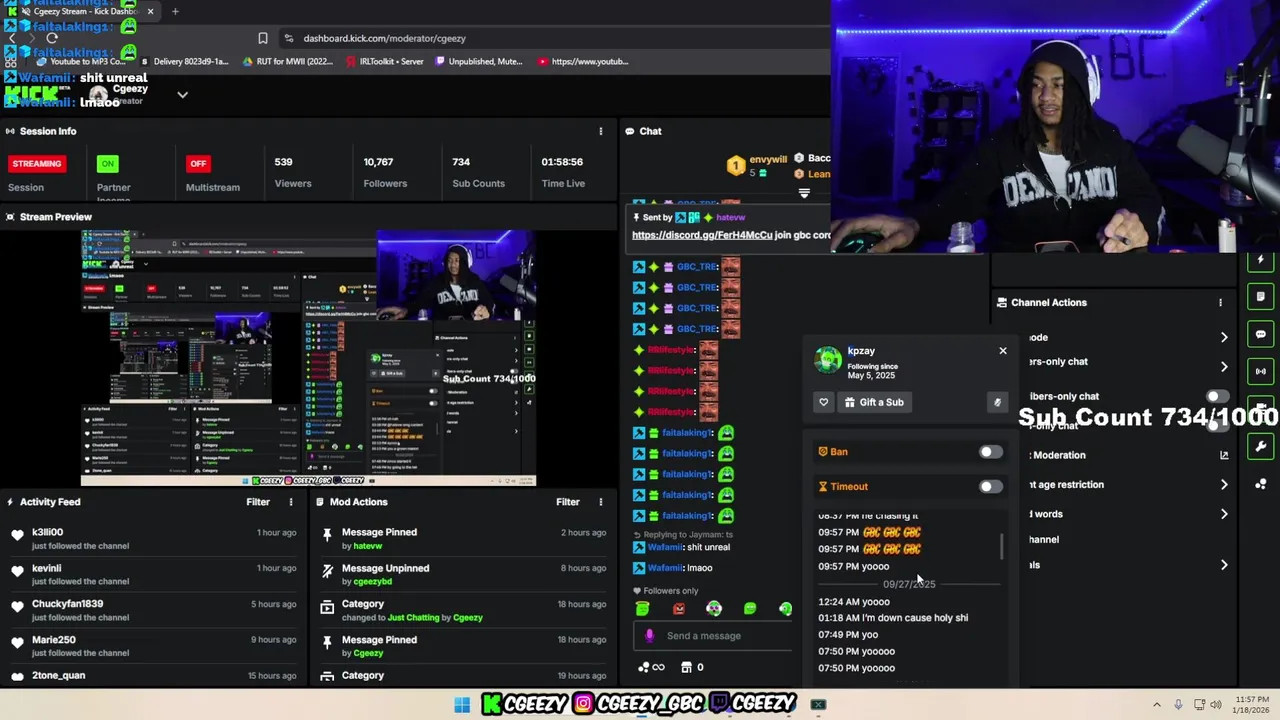1280x720 pixels.
Task: Open the Mod Actions Filter
Action: (568, 502)
